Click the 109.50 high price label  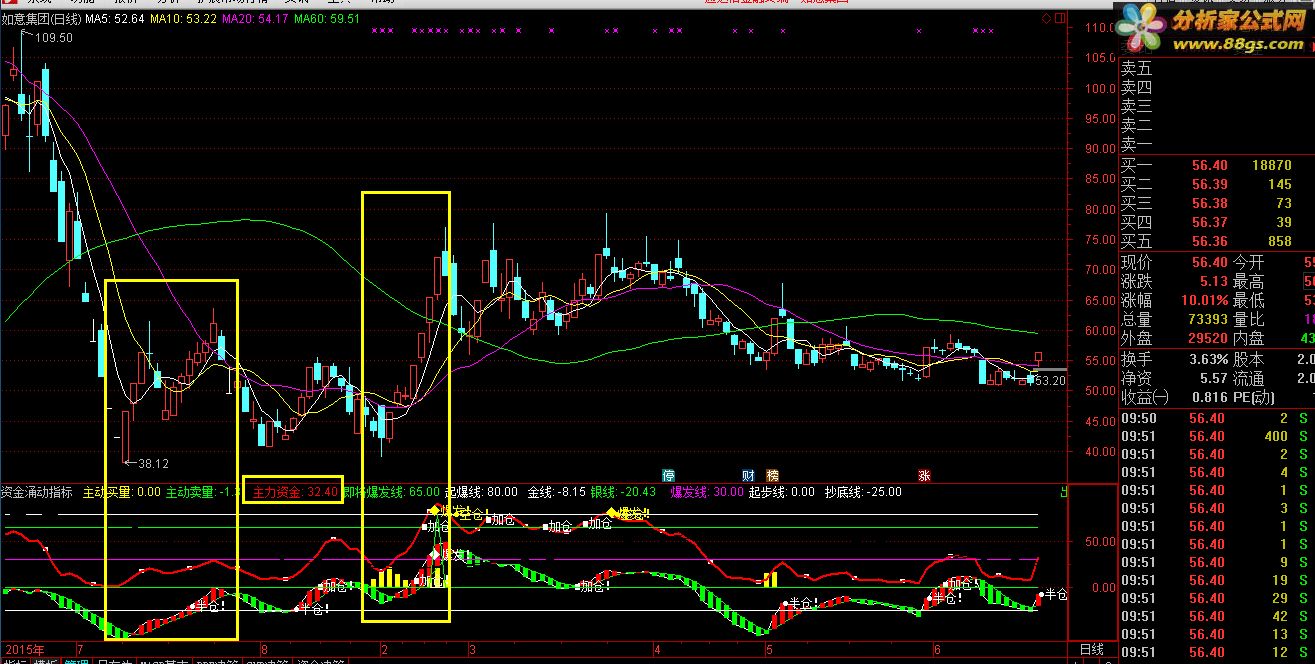pos(54,38)
